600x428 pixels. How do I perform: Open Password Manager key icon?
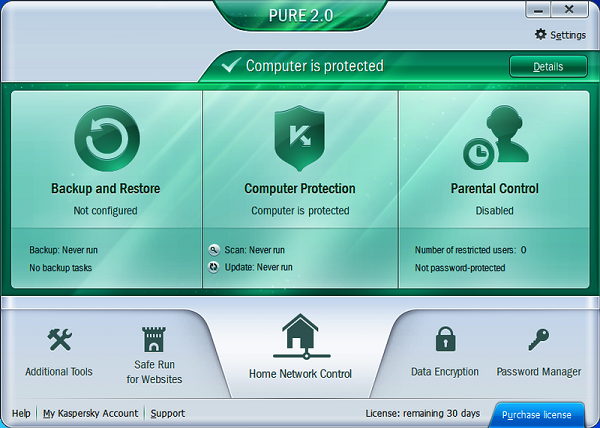pyautogui.click(x=539, y=339)
